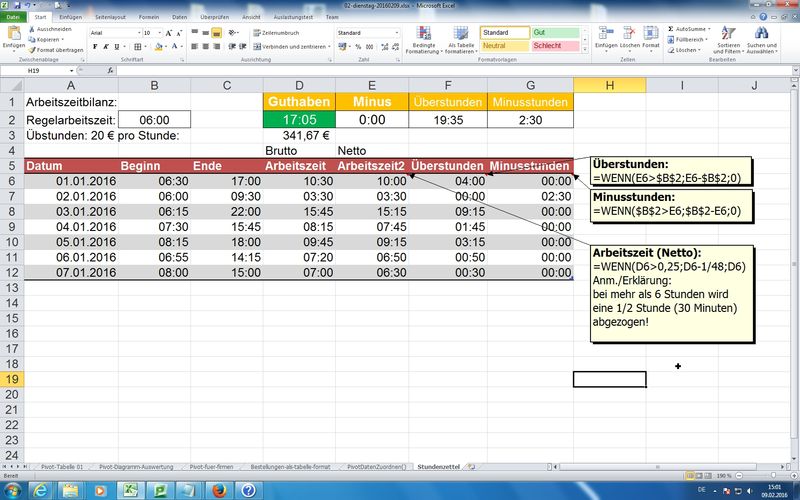800x500 pixels.
Task: Click Verbinden und zentrieren button
Action: tap(290, 46)
